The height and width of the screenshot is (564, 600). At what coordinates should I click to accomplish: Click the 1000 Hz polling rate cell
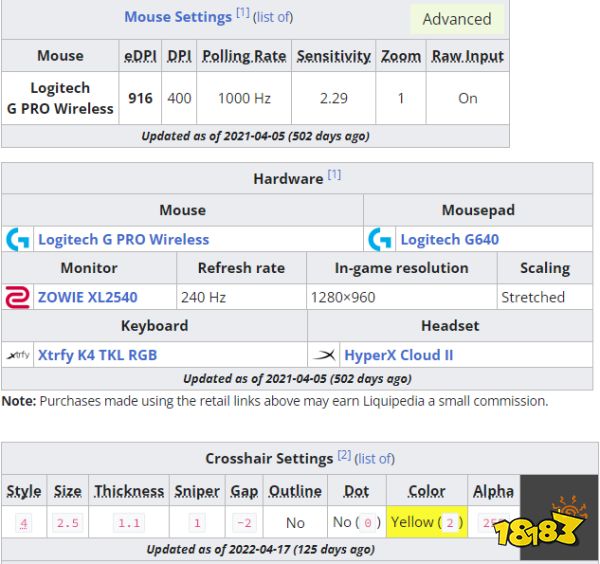(244, 98)
